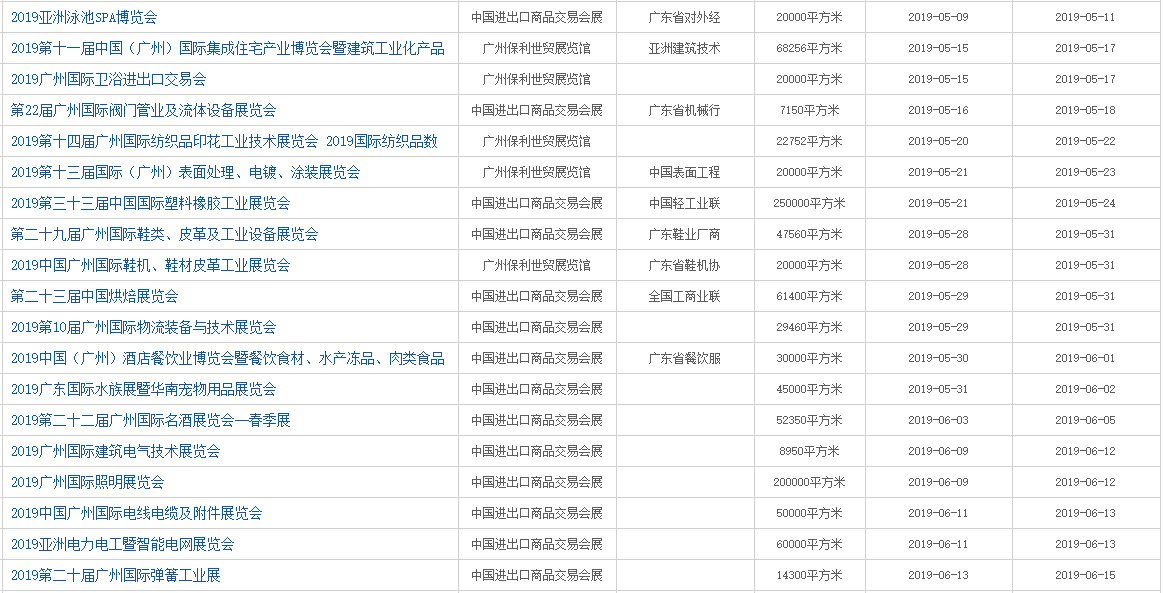Select venue 广州保利世贸展览馆 in 卫浴进出口交易会 row
The image size is (1164, 593).
coord(537,79)
